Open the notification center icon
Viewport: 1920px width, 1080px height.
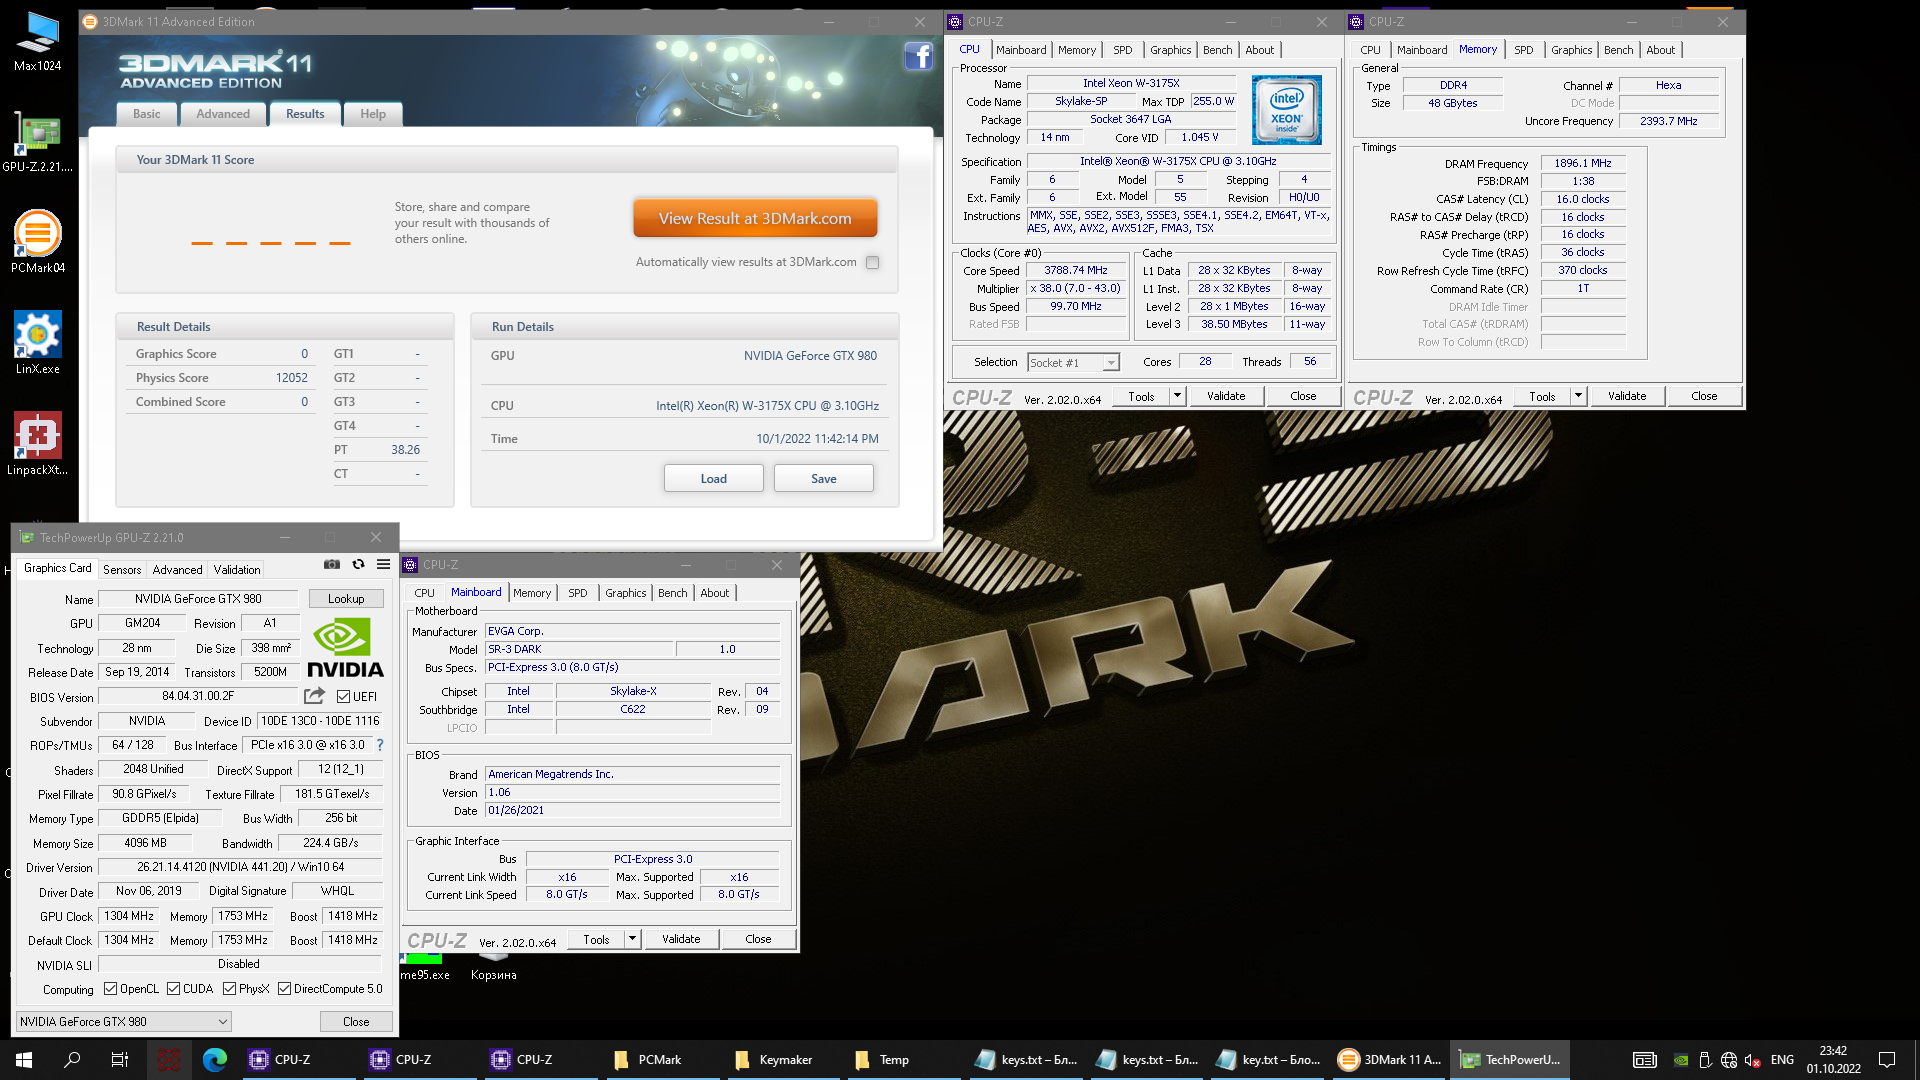click(1887, 1060)
